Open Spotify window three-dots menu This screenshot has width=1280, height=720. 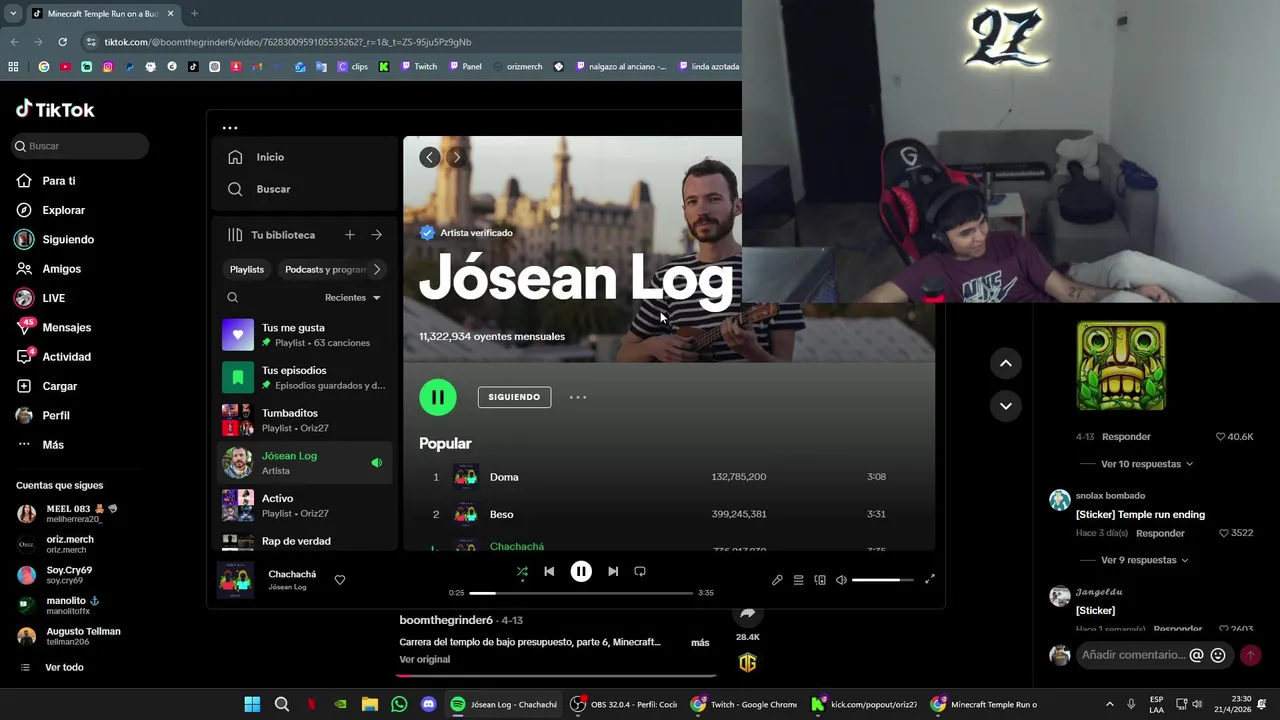(x=230, y=128)
